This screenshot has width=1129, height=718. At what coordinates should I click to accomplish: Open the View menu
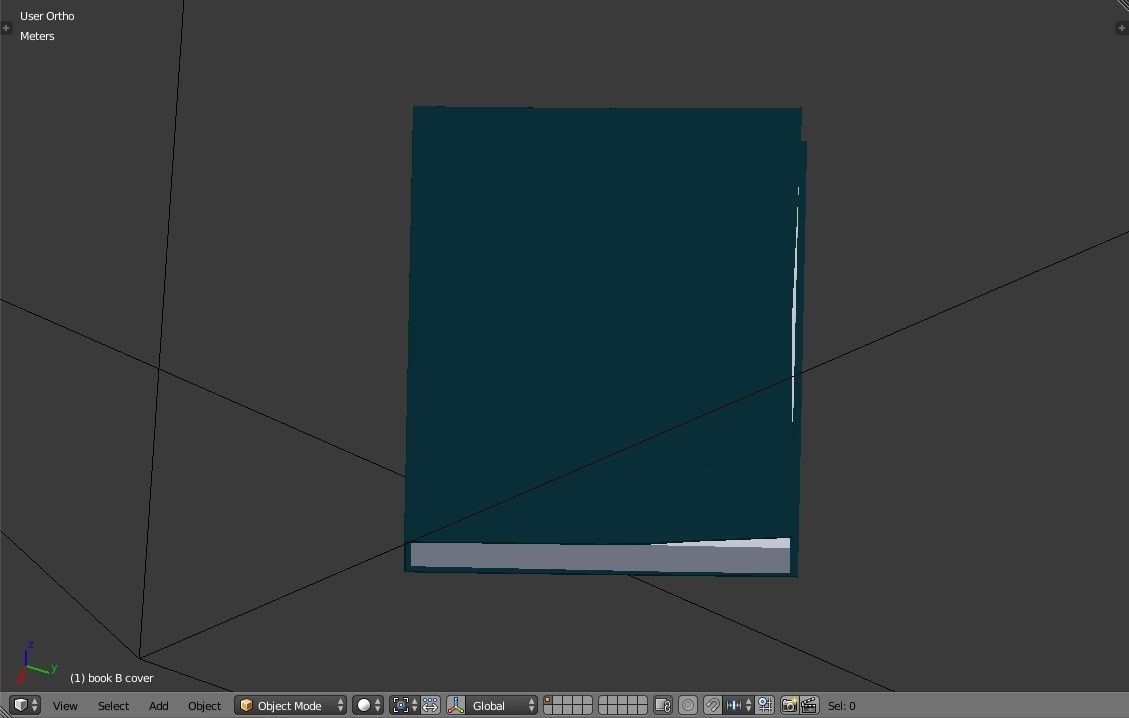point(65,706)
